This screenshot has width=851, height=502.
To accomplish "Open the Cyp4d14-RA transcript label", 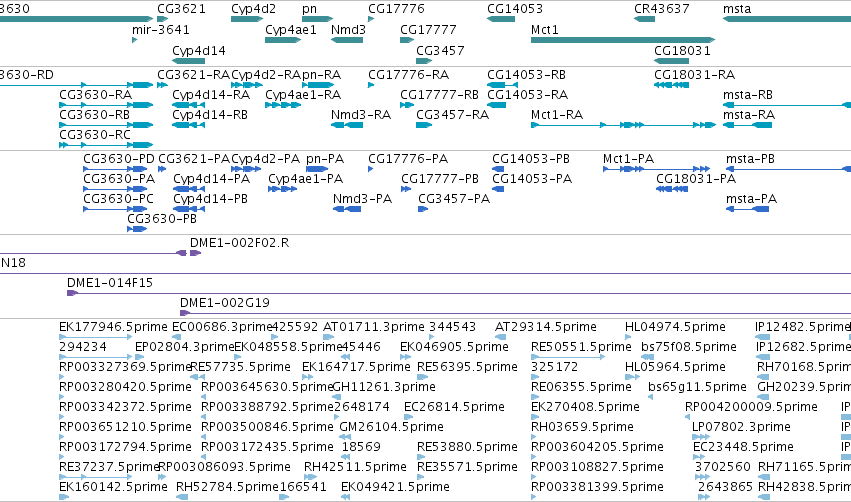I will pos(211,94).
